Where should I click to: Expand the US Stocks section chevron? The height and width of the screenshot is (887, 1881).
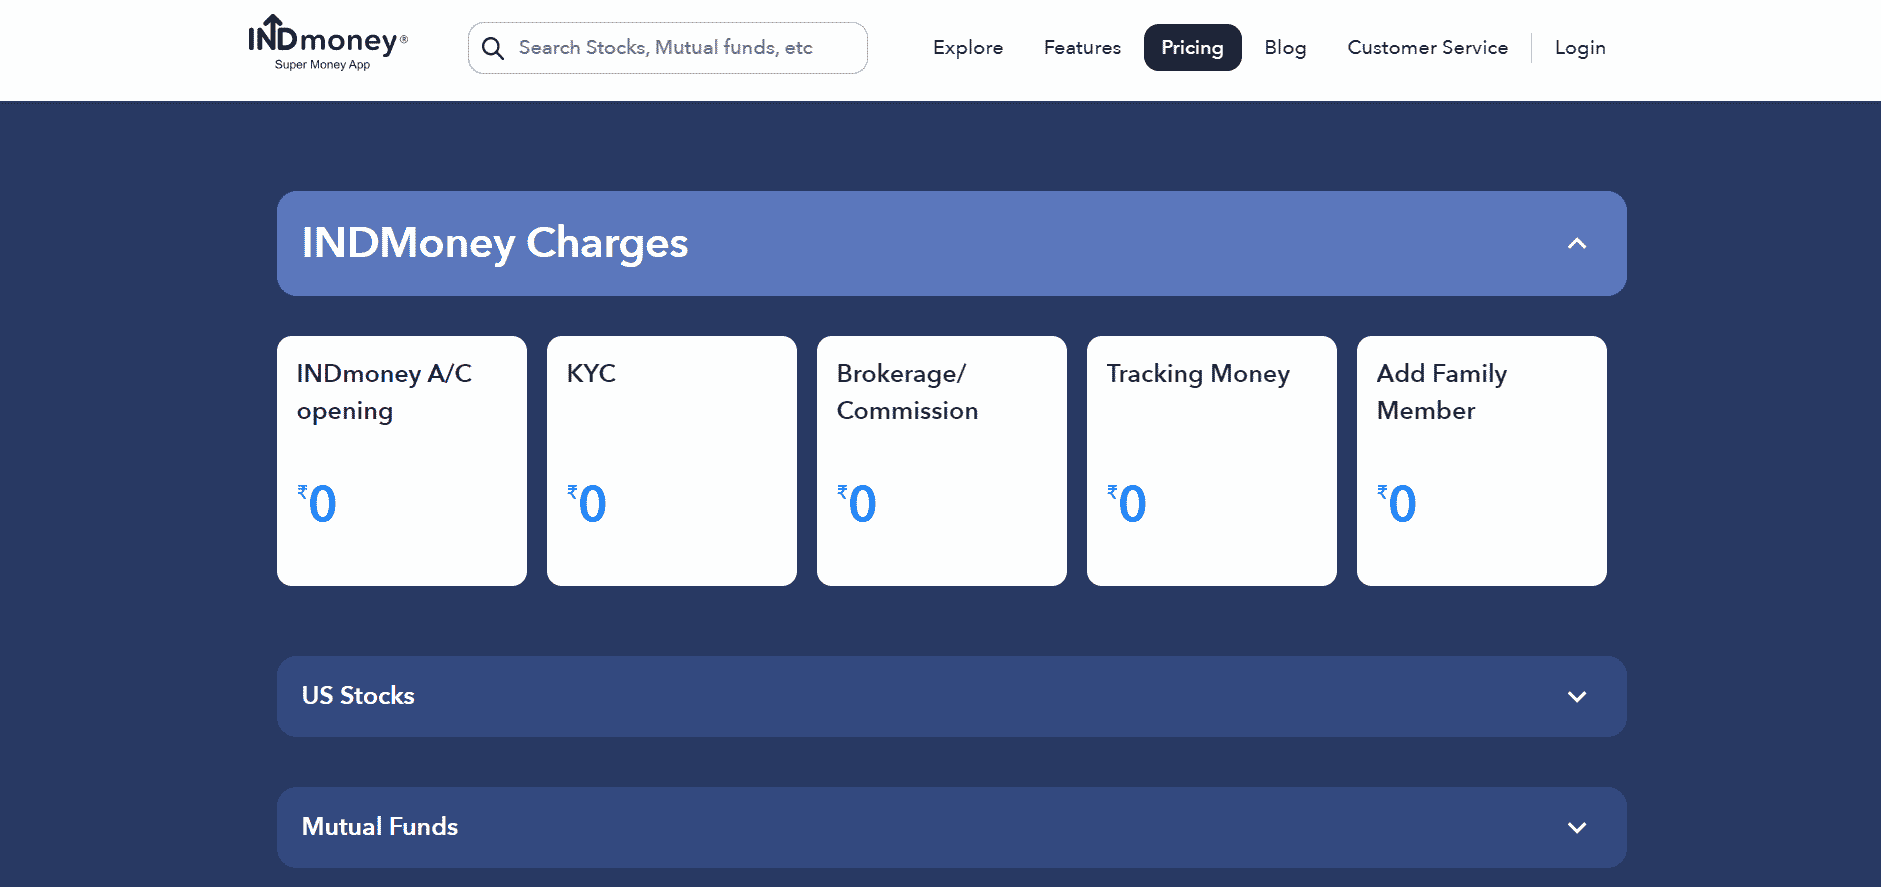tap(1577, 697)
